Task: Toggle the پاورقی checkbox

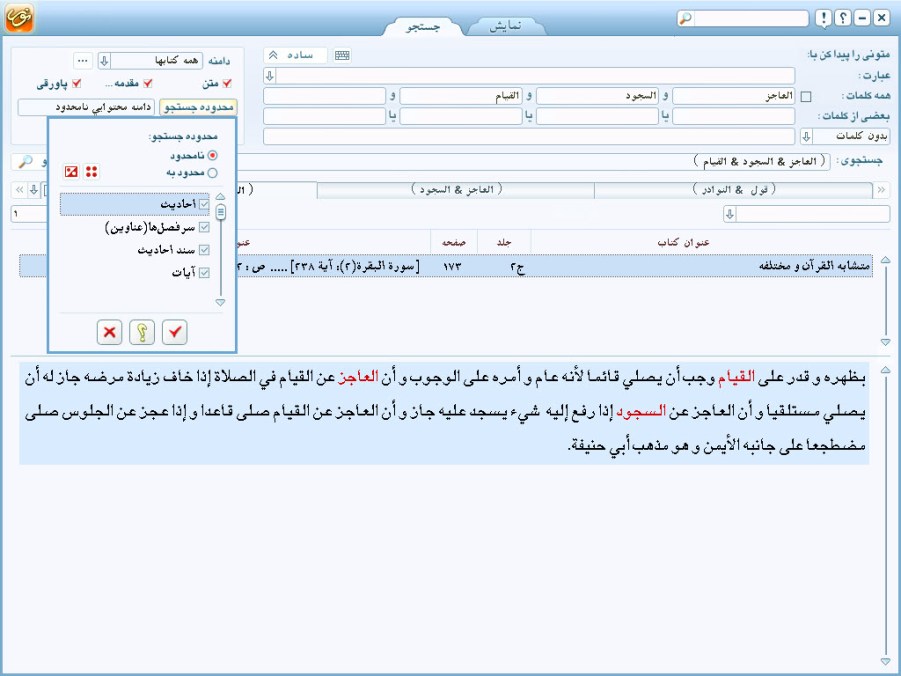Action: pyautogui.click(x=76, y=83)
